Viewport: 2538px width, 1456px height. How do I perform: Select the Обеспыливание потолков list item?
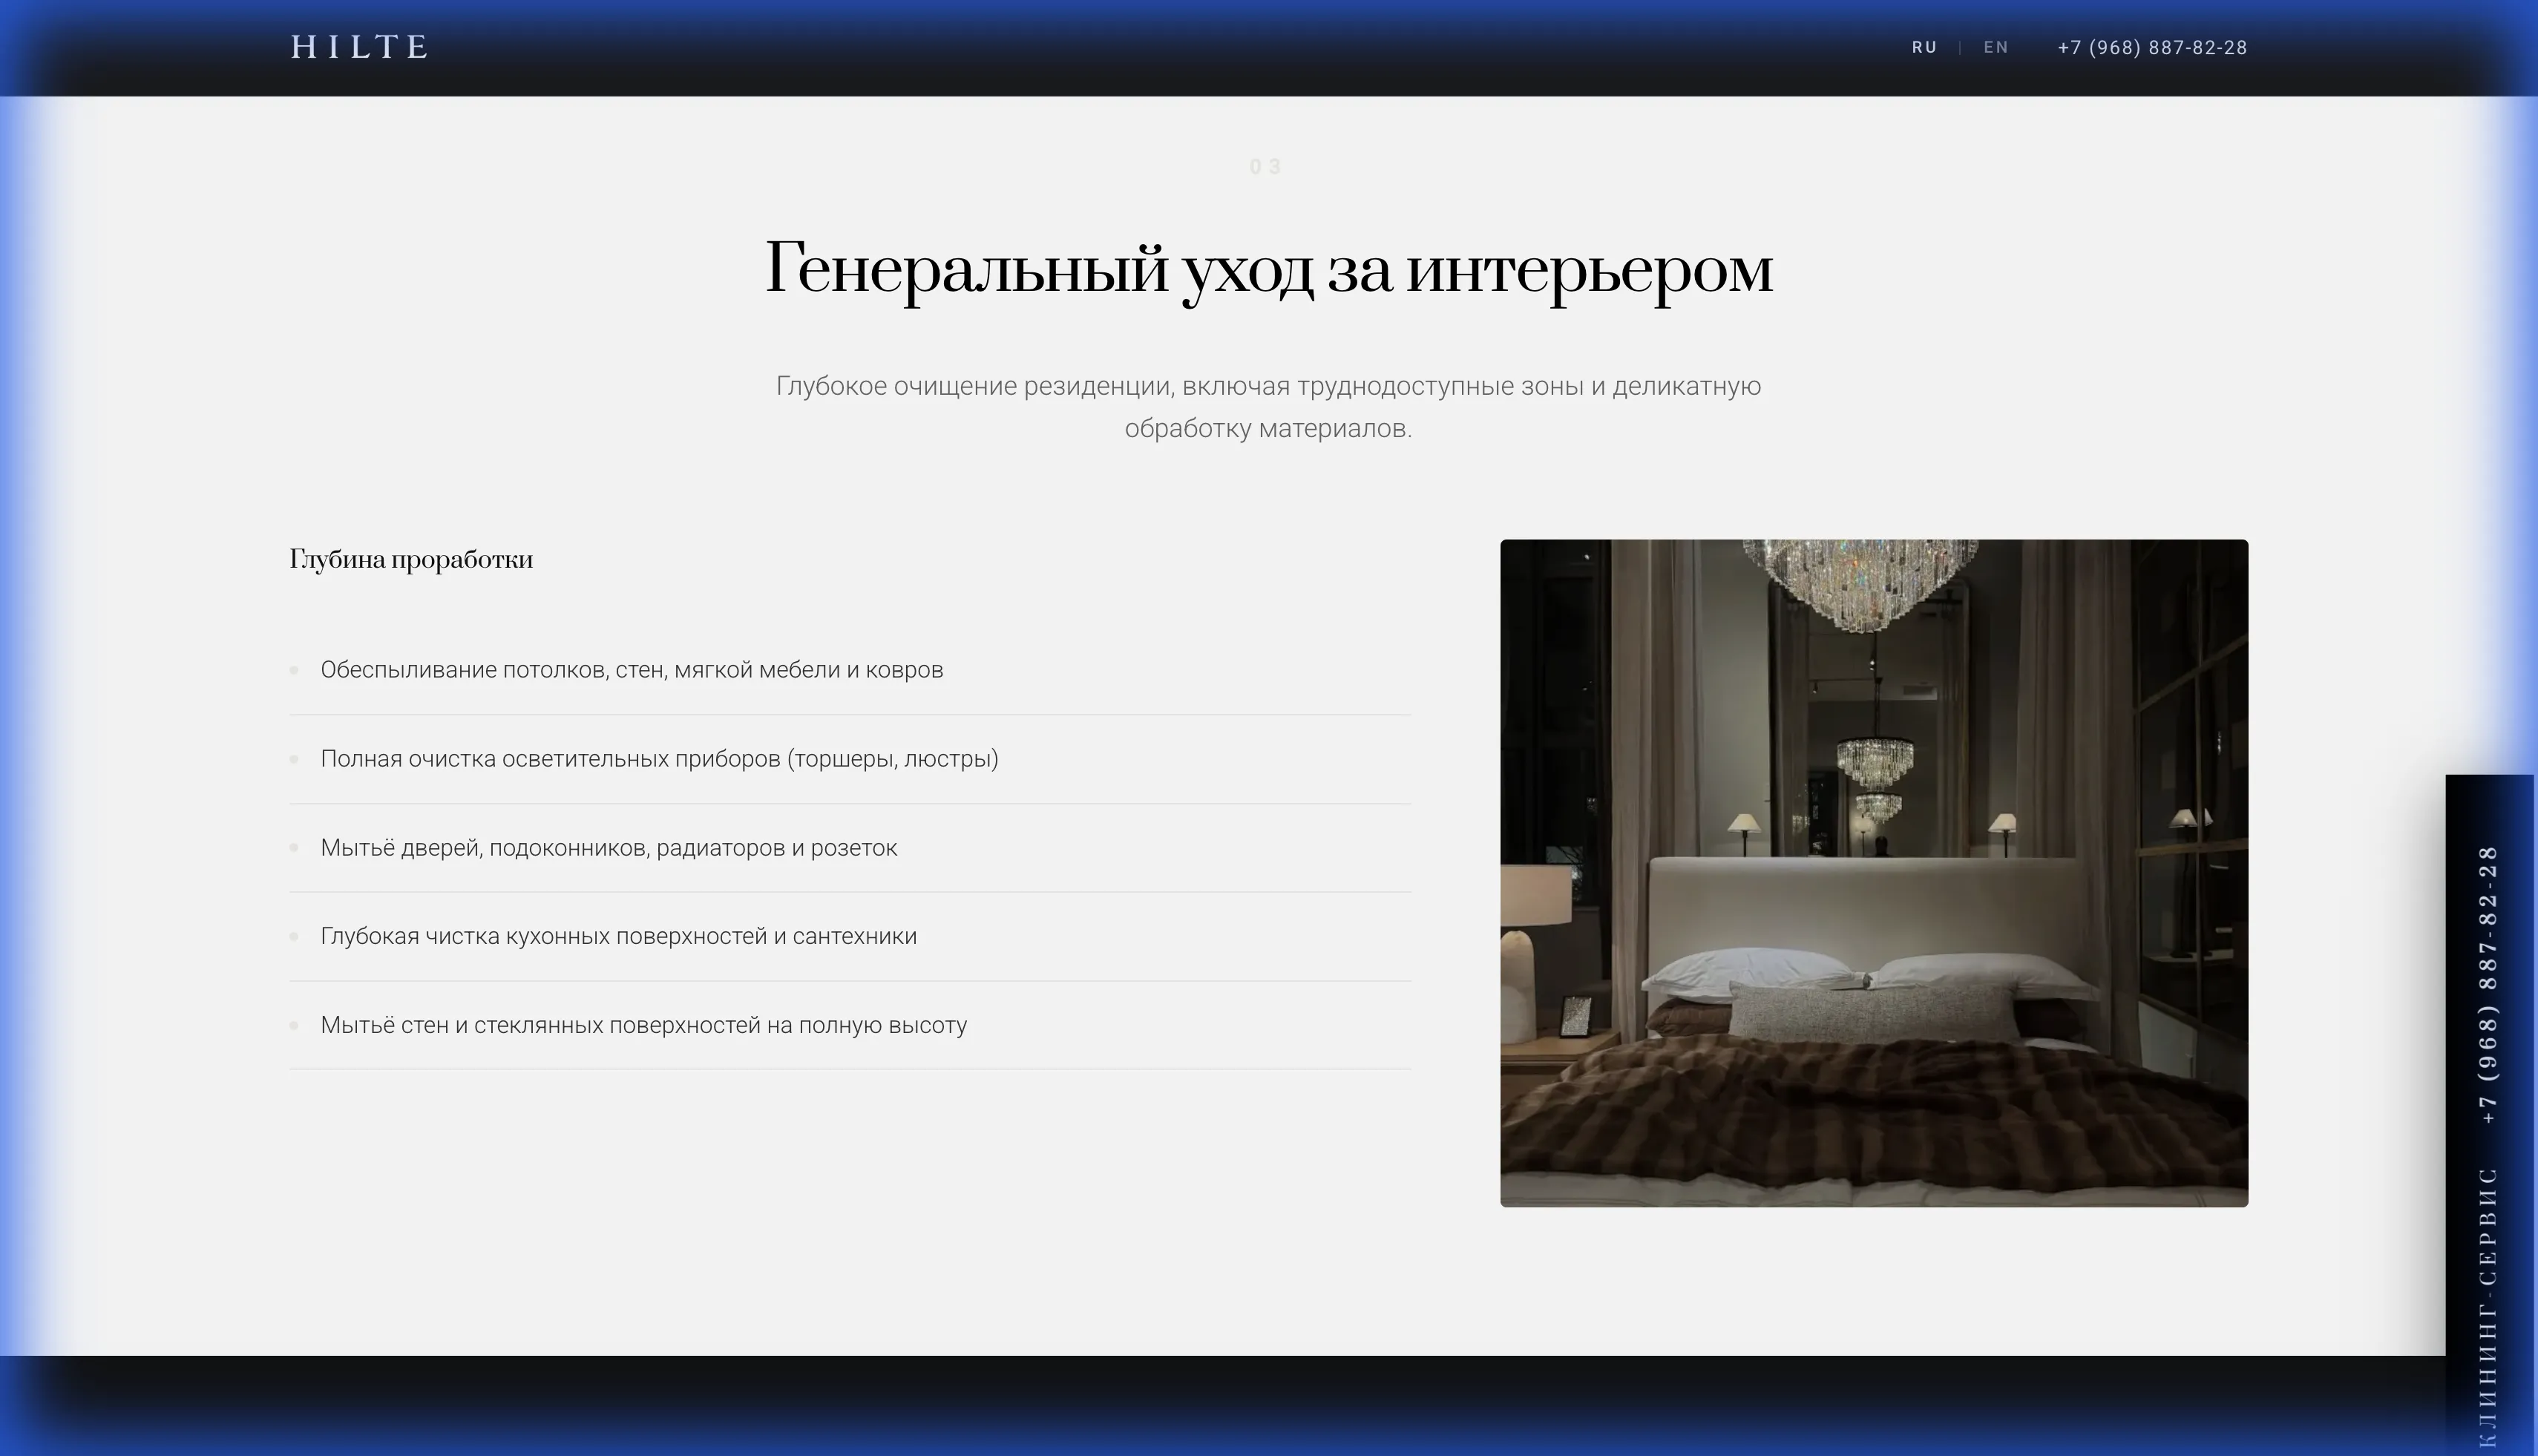pyautogui.click(x=631, y=670)
